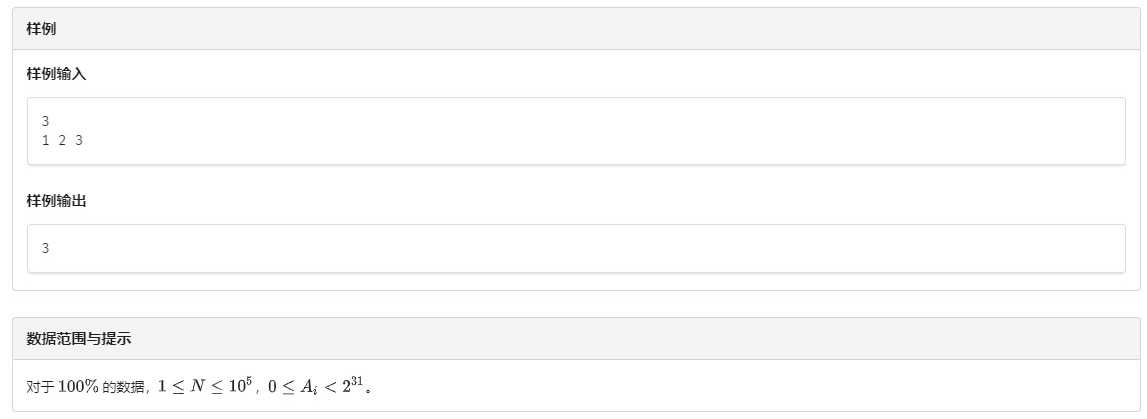Click the 的数据 text in constraints
The image size is (1147, 419).
coord(124,388)
